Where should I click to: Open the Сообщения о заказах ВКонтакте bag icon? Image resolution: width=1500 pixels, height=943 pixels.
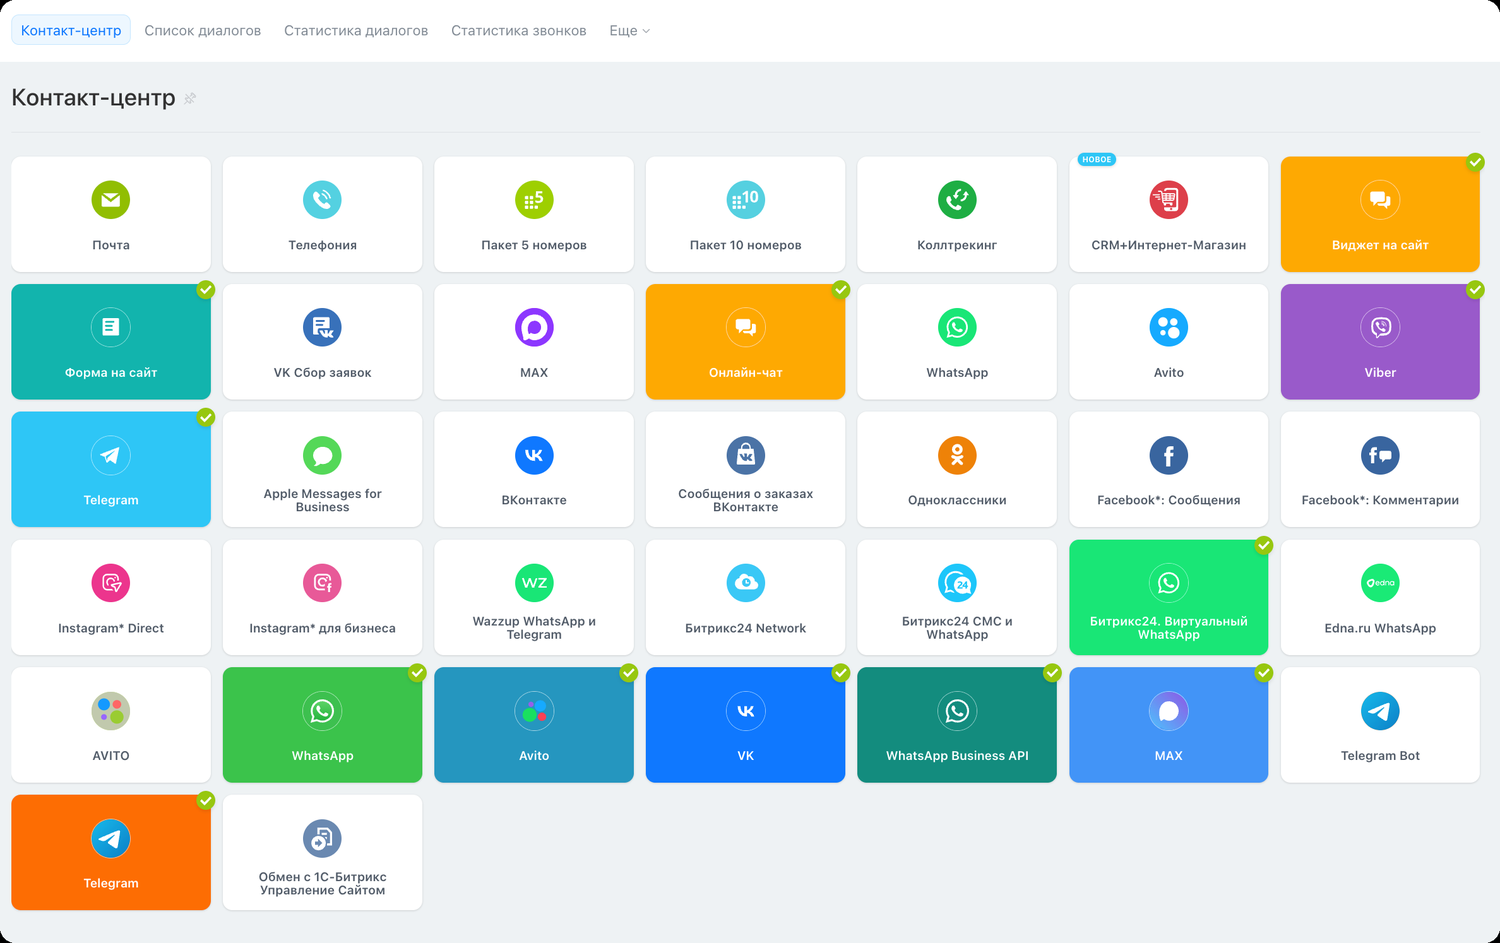745,455
